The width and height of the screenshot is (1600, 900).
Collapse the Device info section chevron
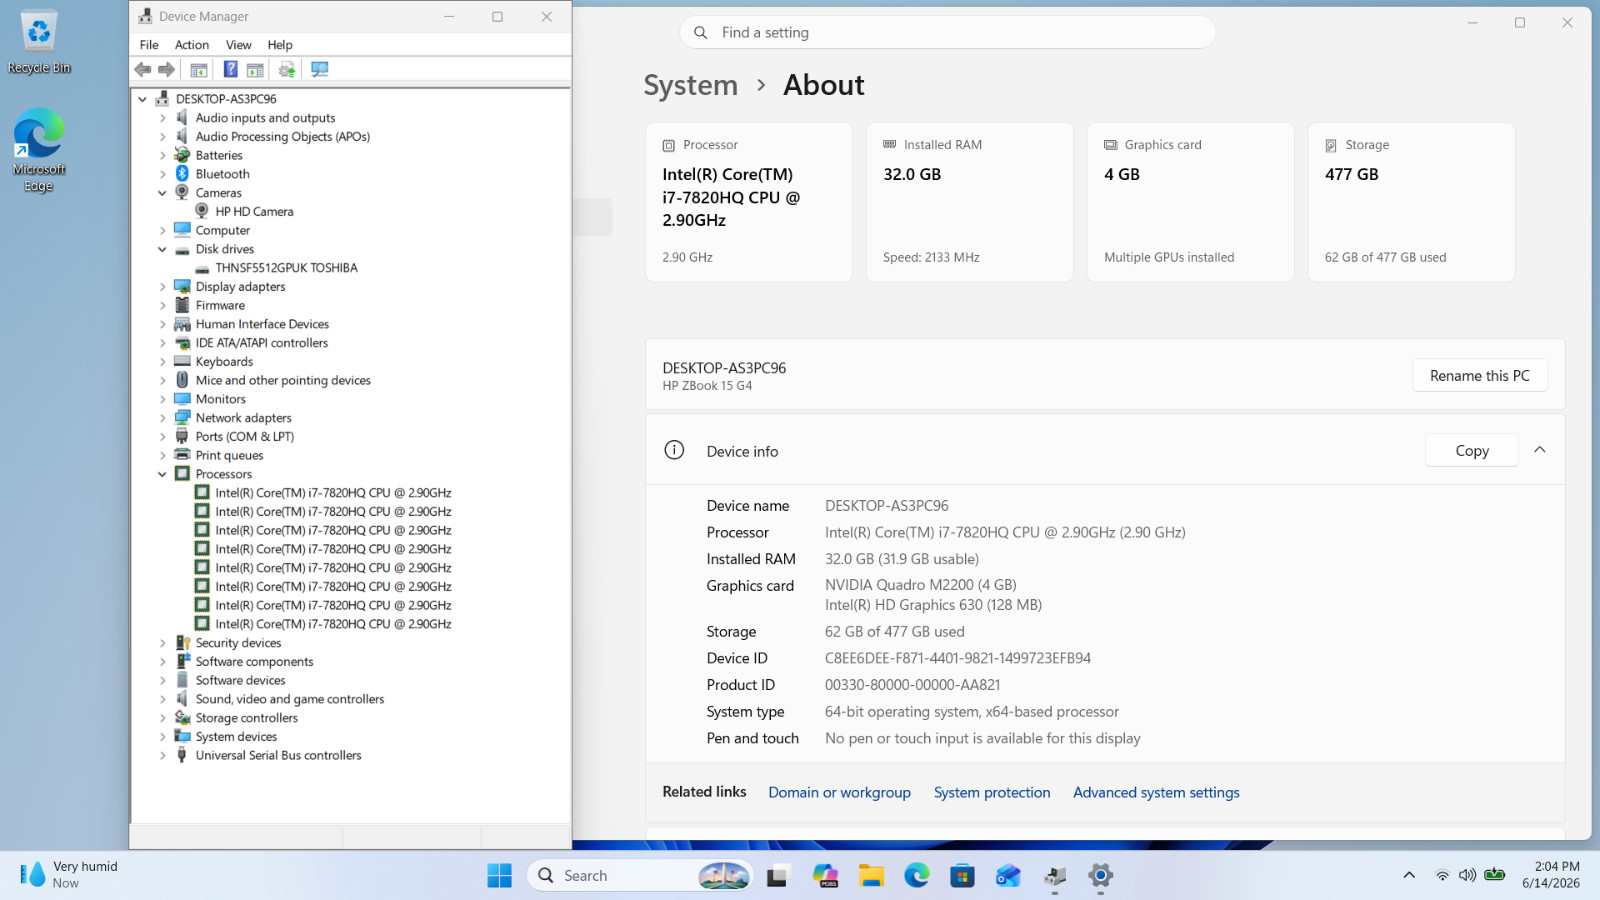1540,450
